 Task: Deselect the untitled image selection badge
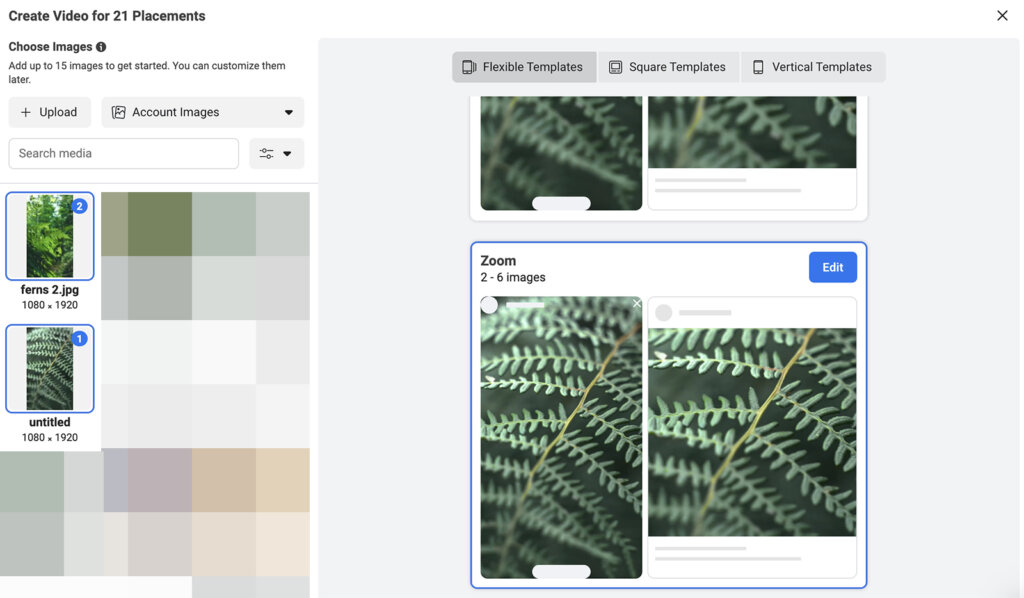click(x=80, y=339)
